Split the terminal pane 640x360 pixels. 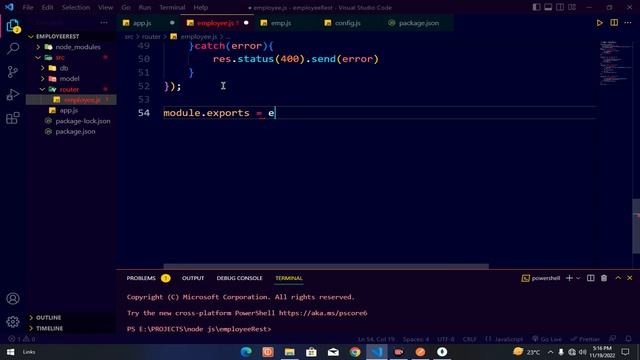point(591,278)
